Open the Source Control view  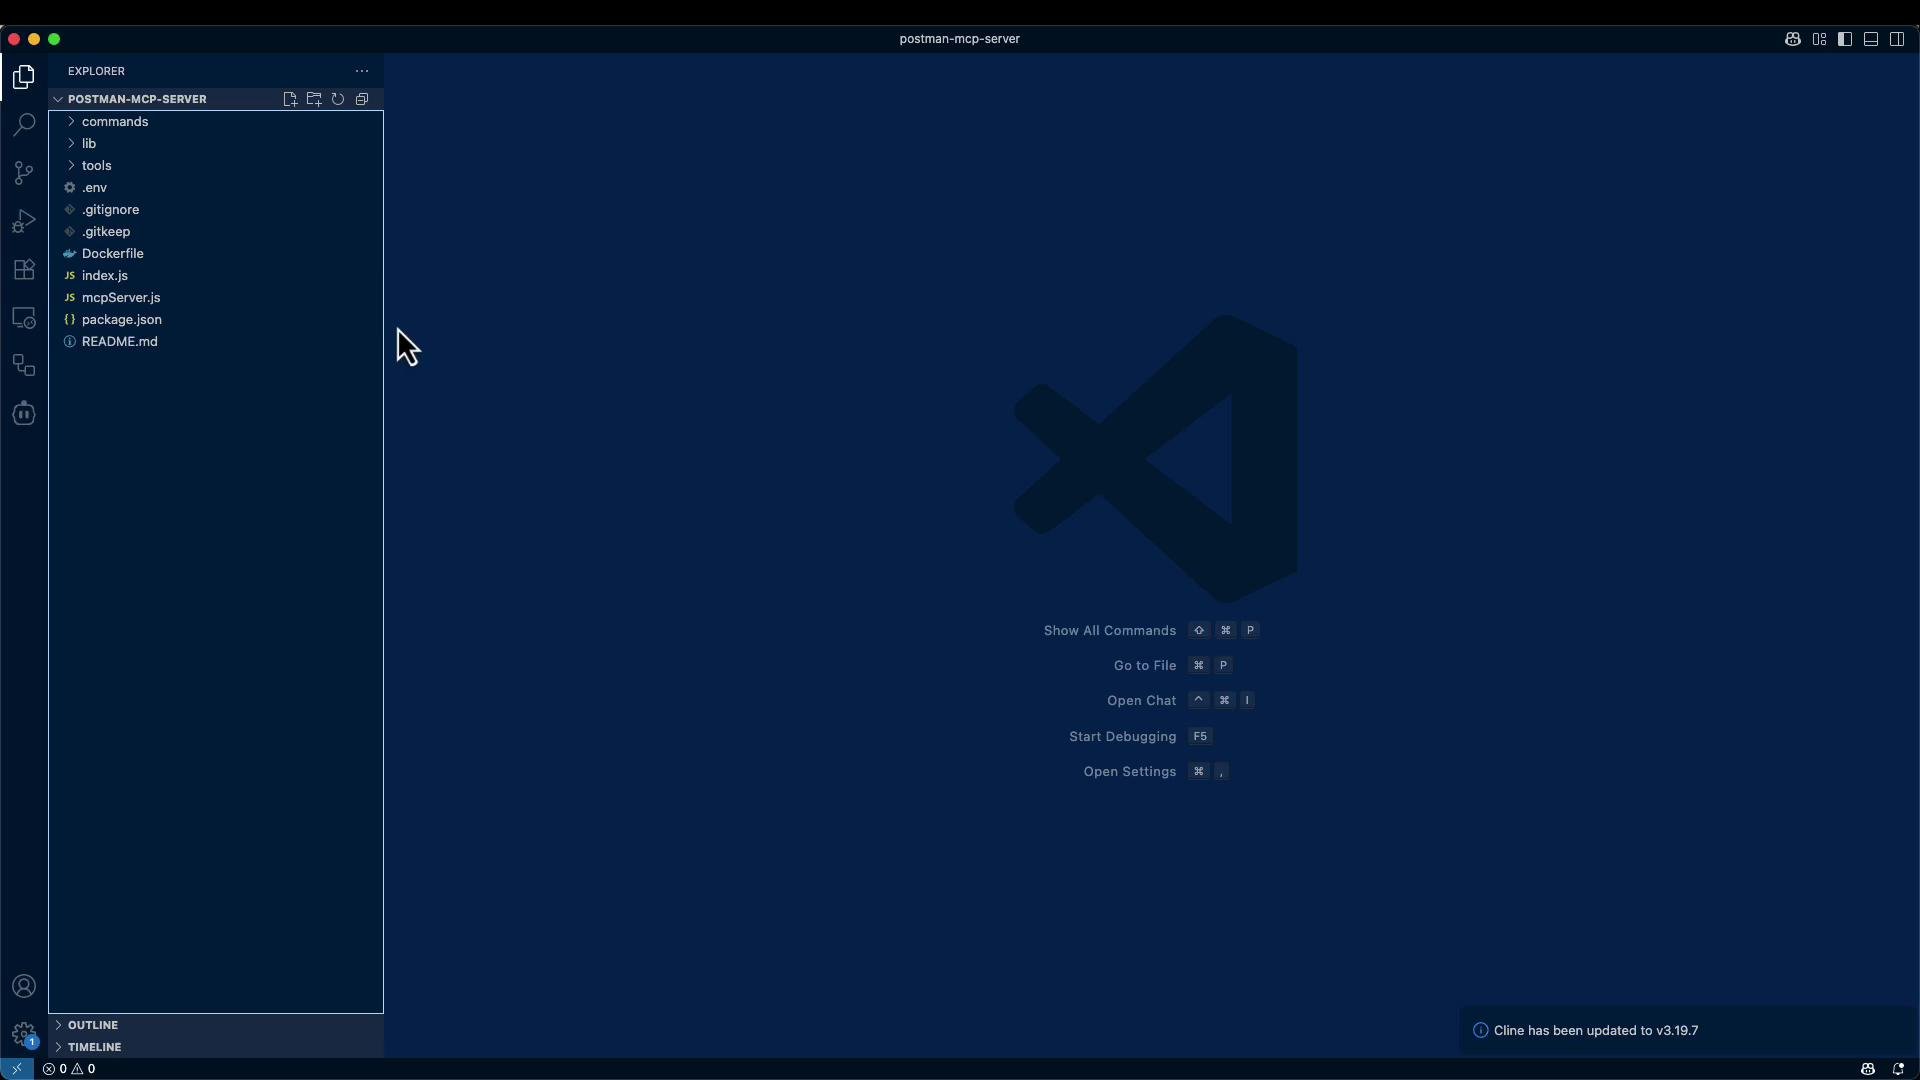24,173
